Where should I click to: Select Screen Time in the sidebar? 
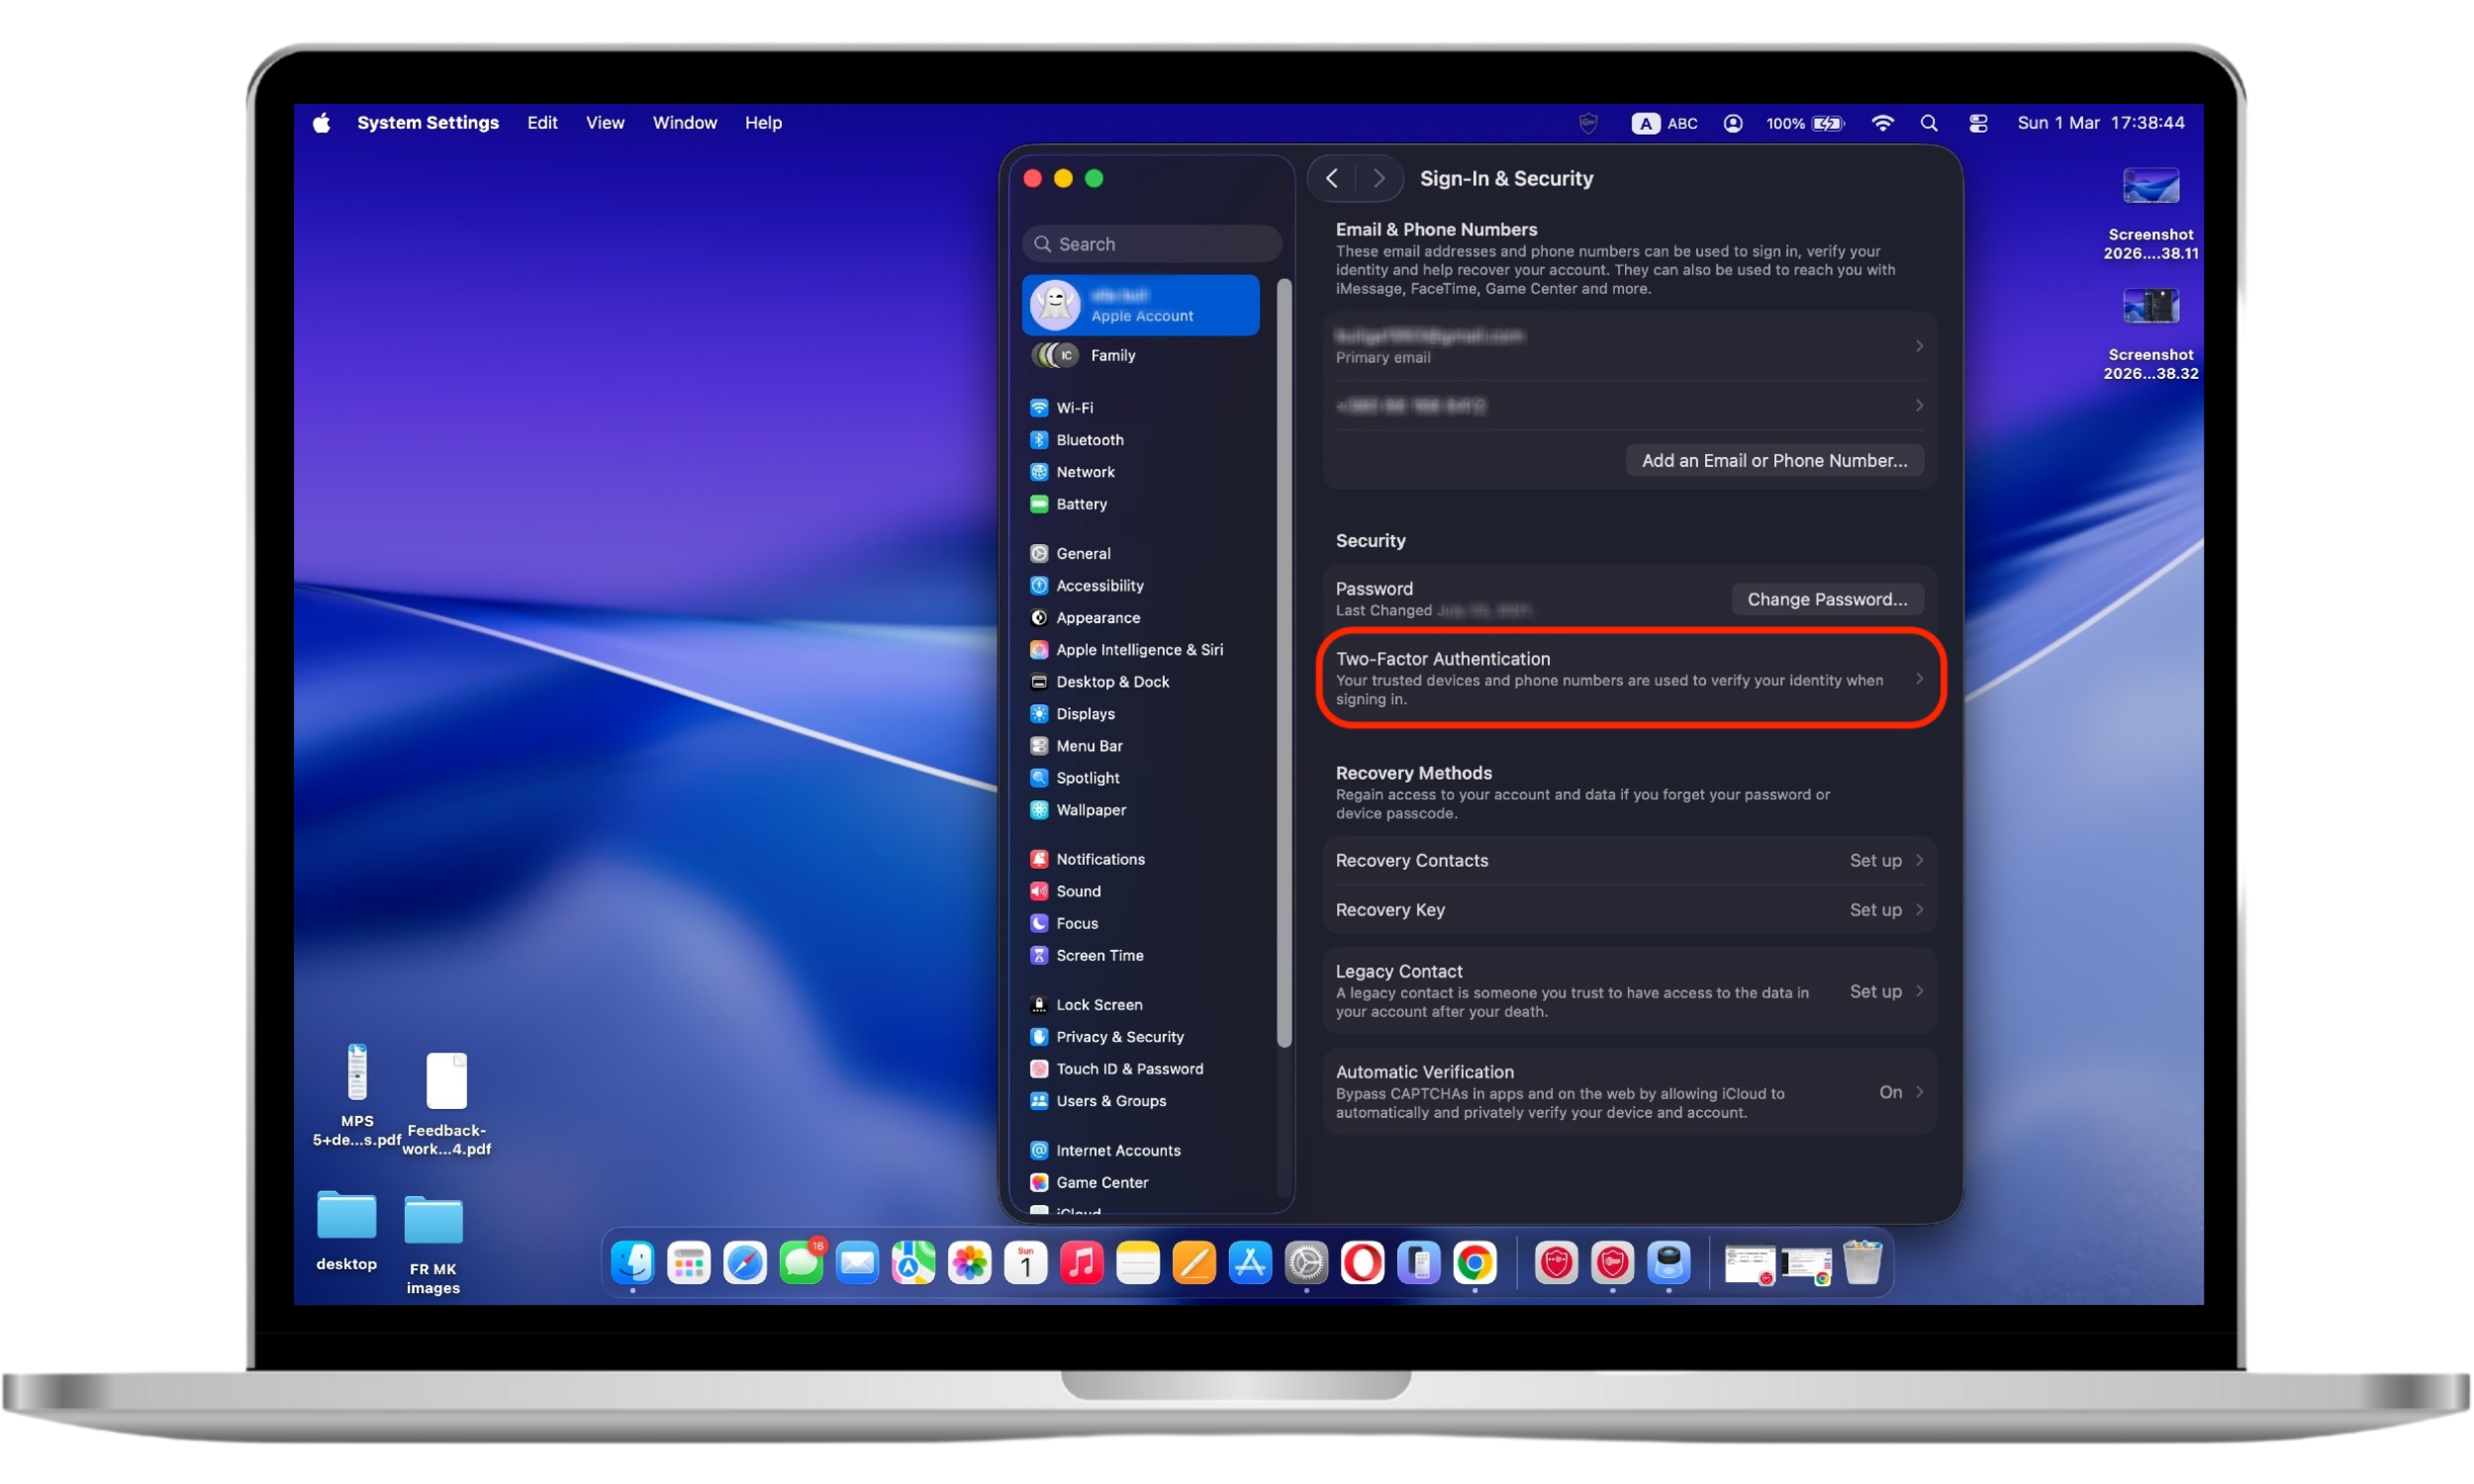pyautogui.click(x=1099, y=955)
